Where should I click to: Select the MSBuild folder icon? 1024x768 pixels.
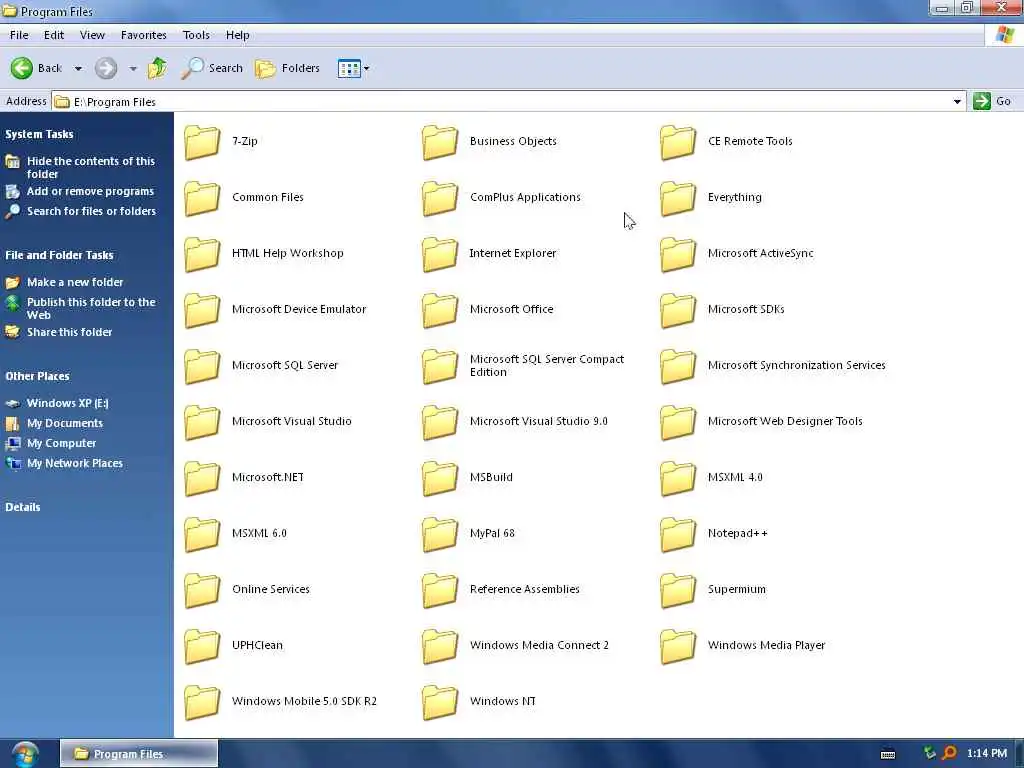click(440, 479)
